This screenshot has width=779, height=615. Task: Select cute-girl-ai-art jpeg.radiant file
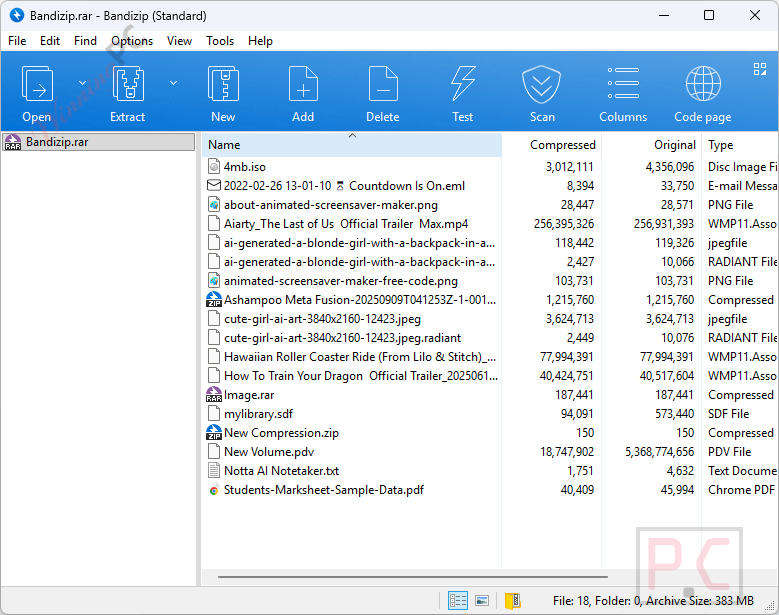tap(342, 337)
